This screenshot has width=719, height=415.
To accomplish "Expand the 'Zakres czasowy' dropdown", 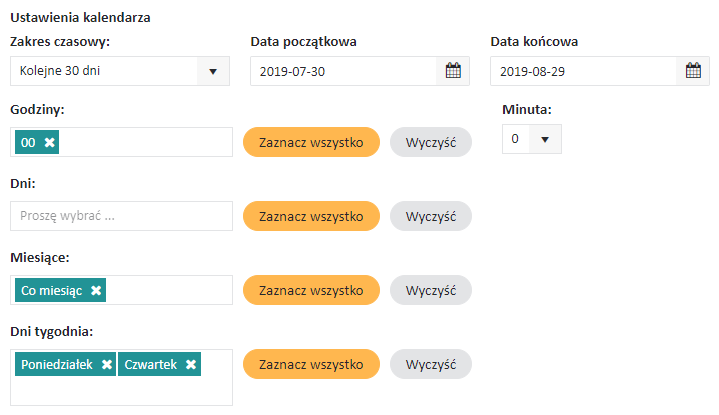I will tap(213, 71).
